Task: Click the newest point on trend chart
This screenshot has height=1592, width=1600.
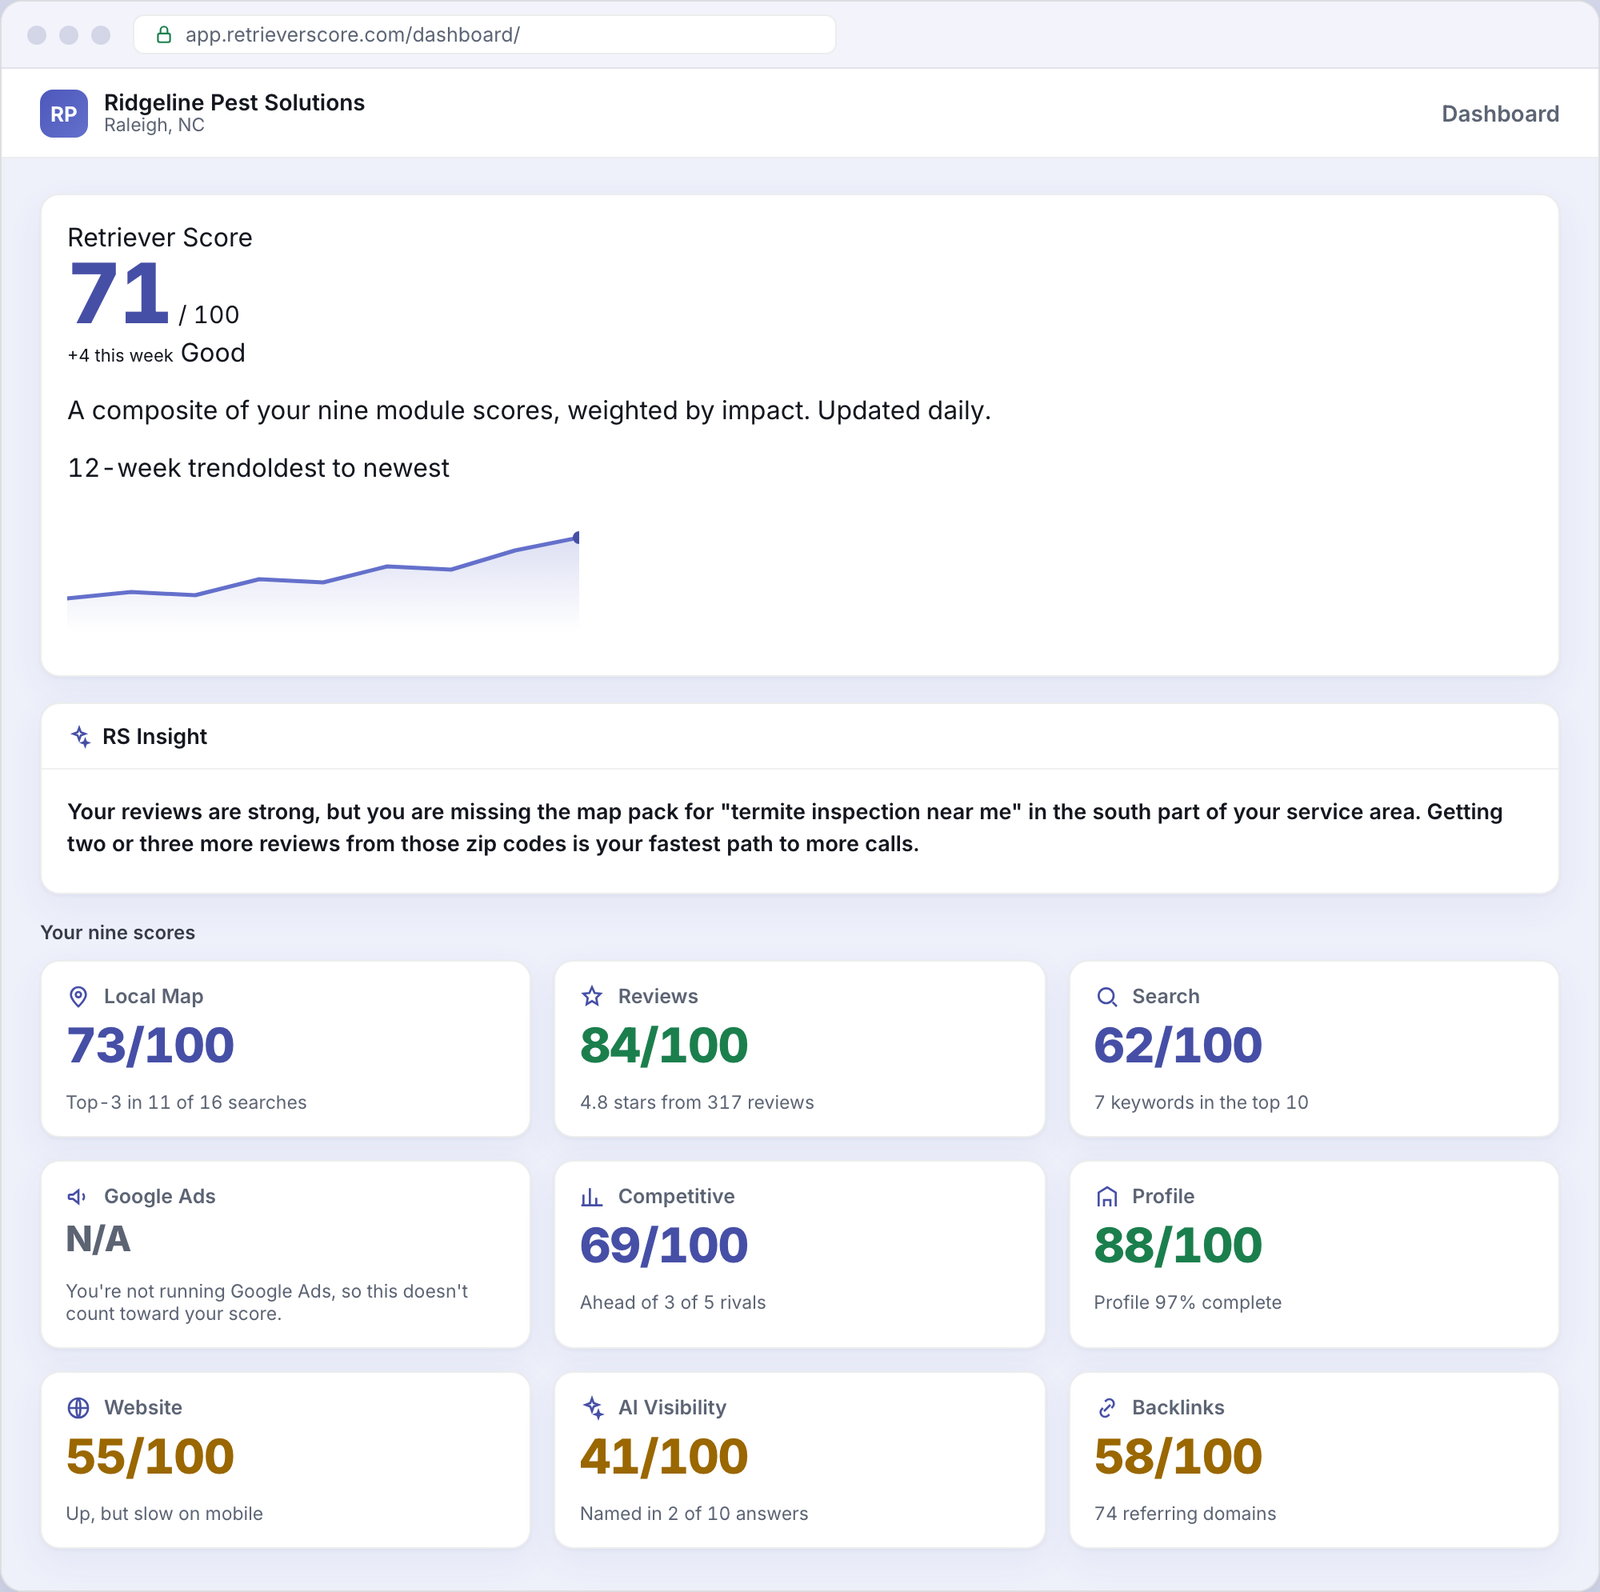Action: (577, 538)
